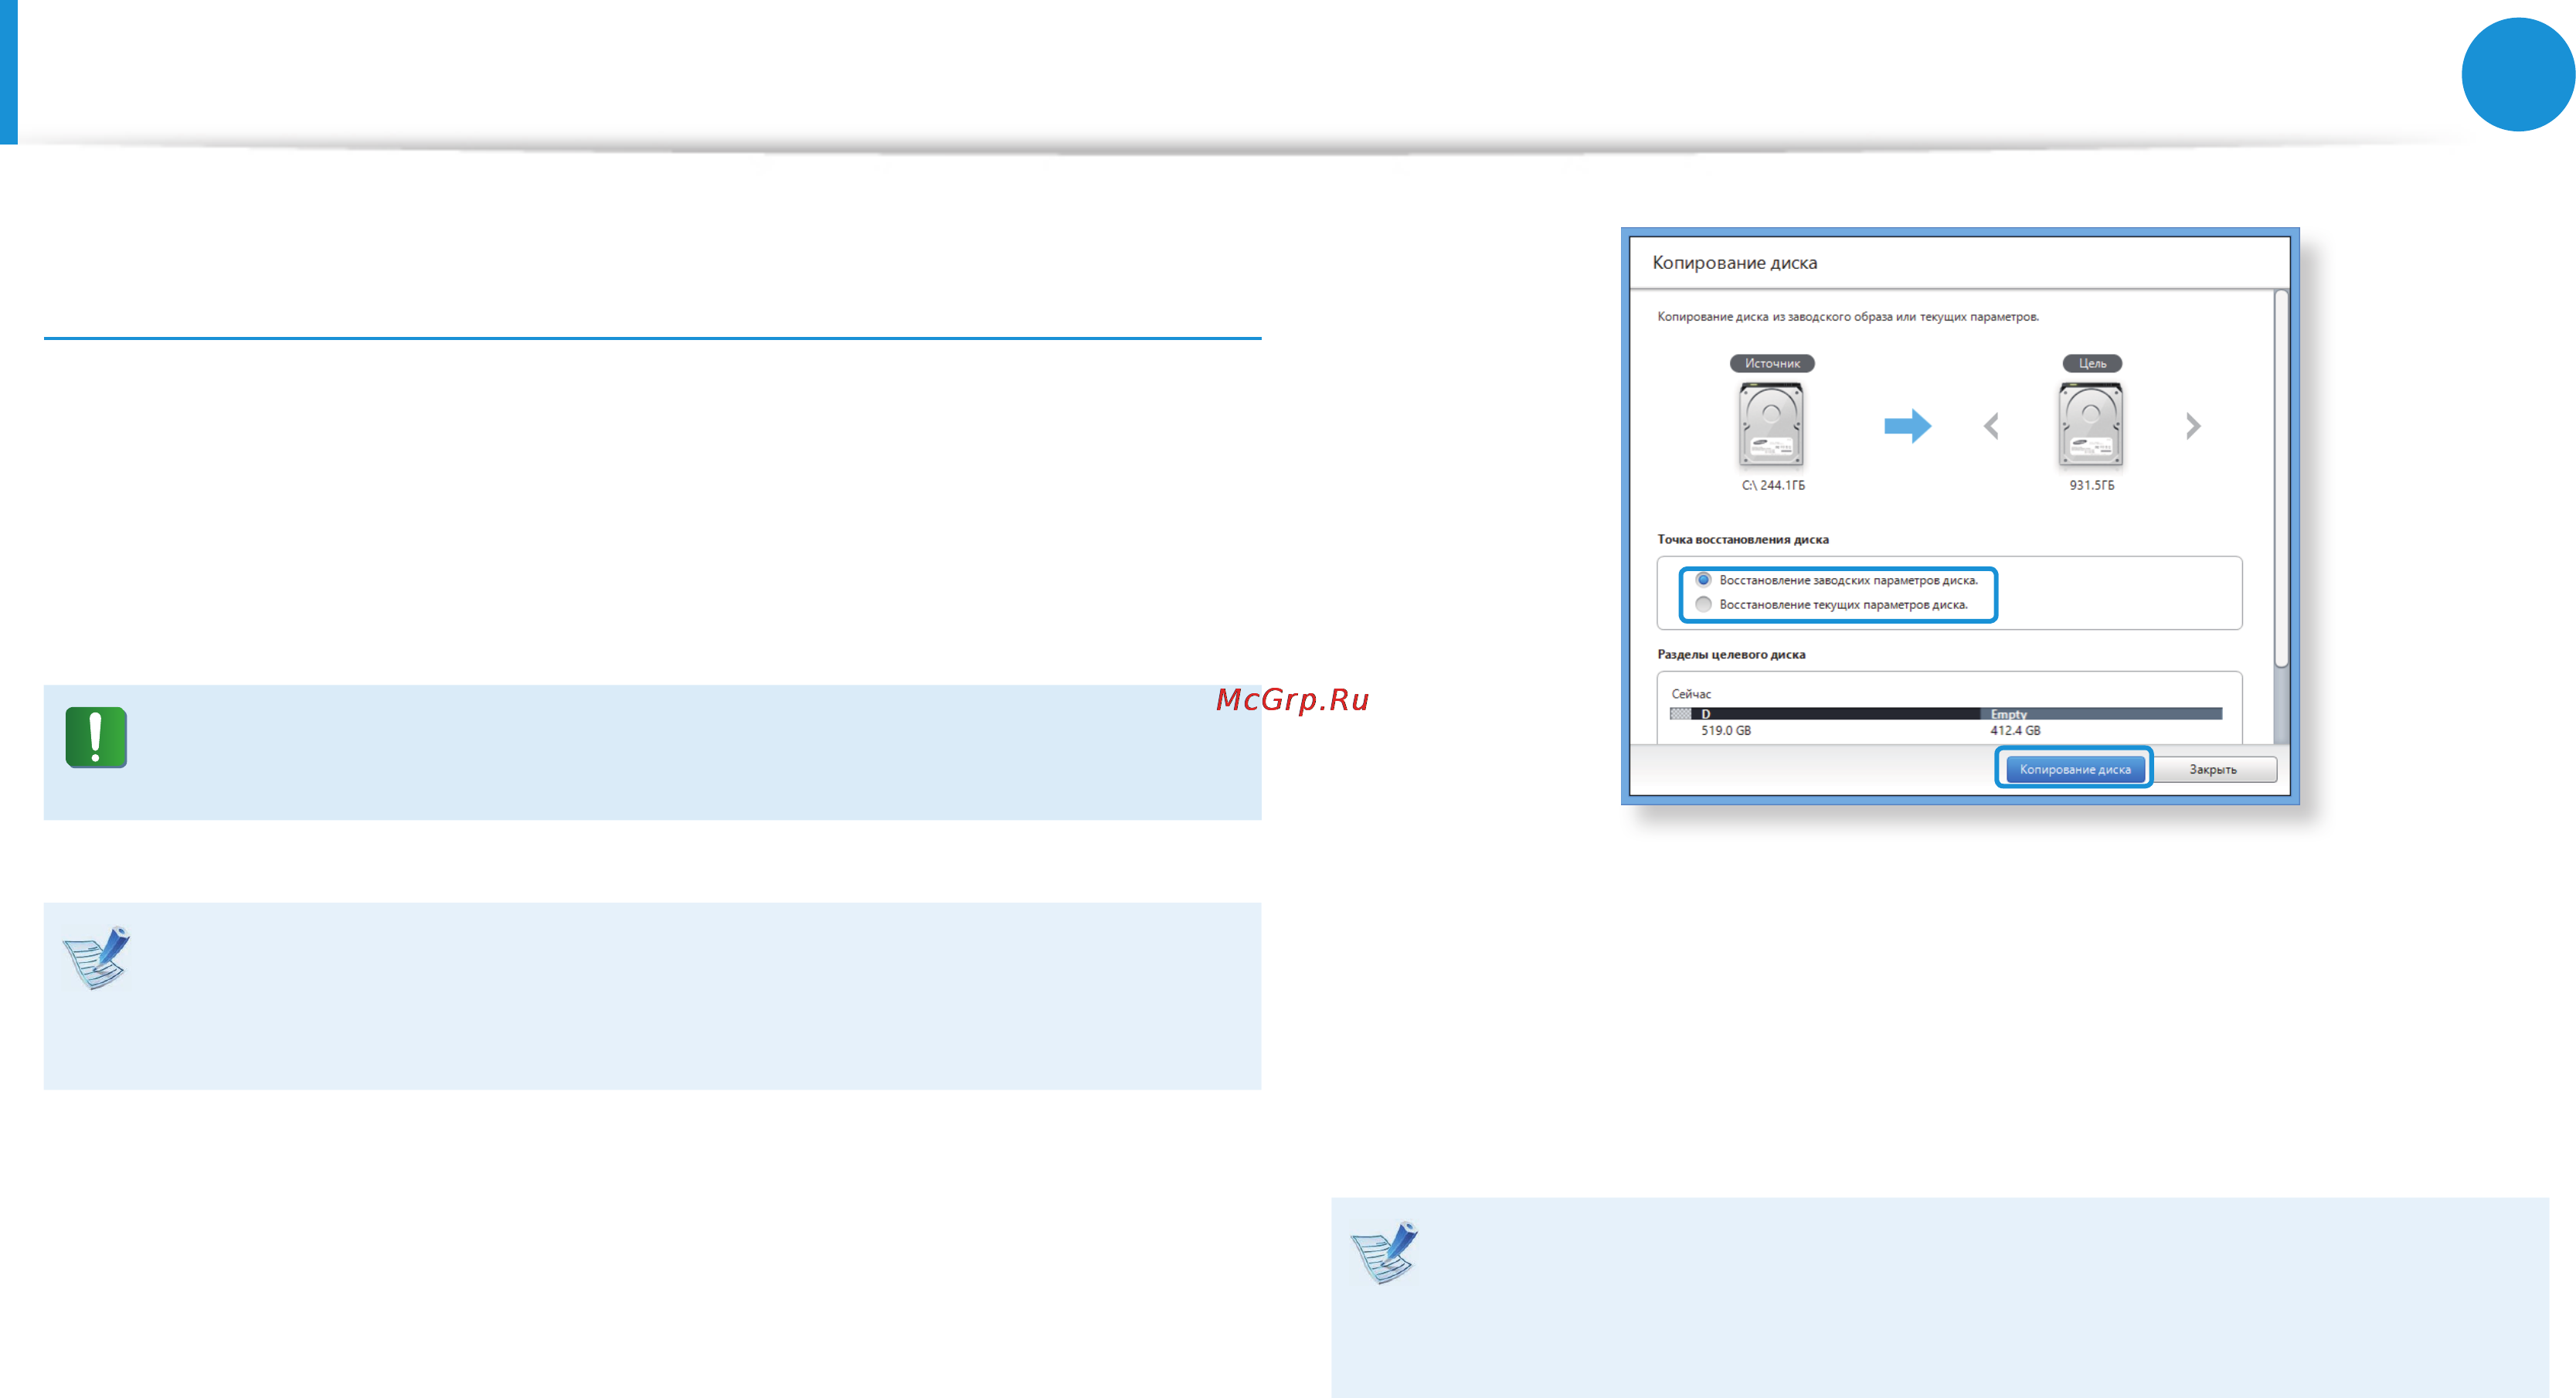Click the note pencil icon in bottom-right panel
The height and width of the screenshot is (1398, 2576).
(x=1384, y=1252)
